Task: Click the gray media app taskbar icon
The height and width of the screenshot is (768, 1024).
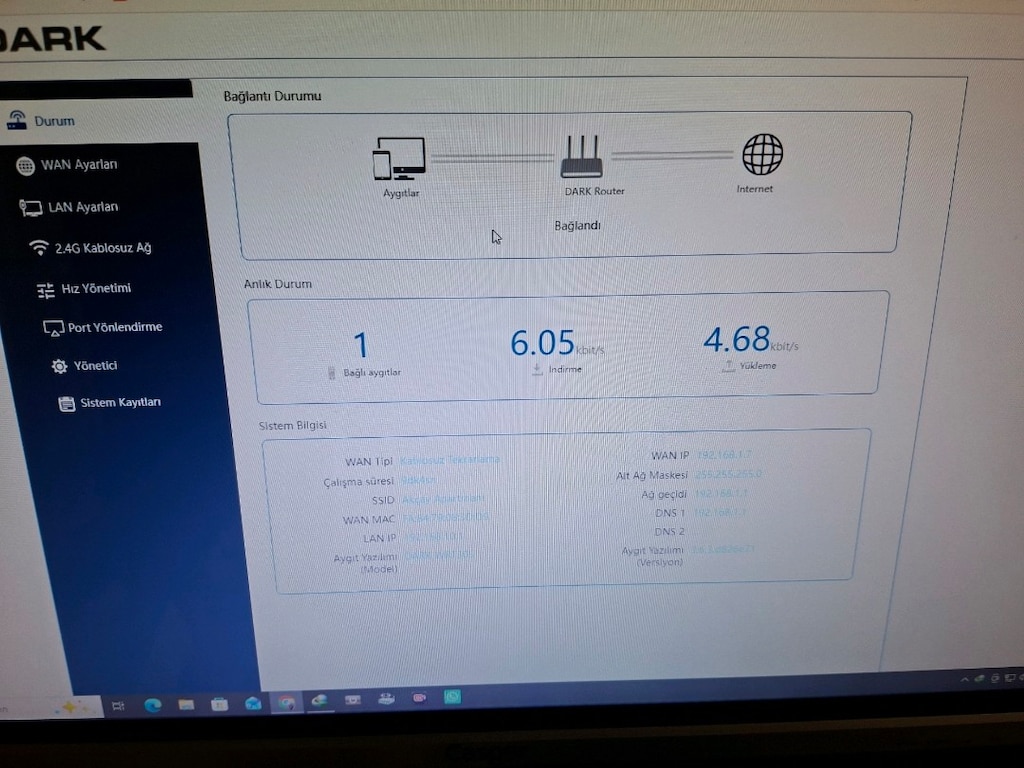Action: click(353, 700)
